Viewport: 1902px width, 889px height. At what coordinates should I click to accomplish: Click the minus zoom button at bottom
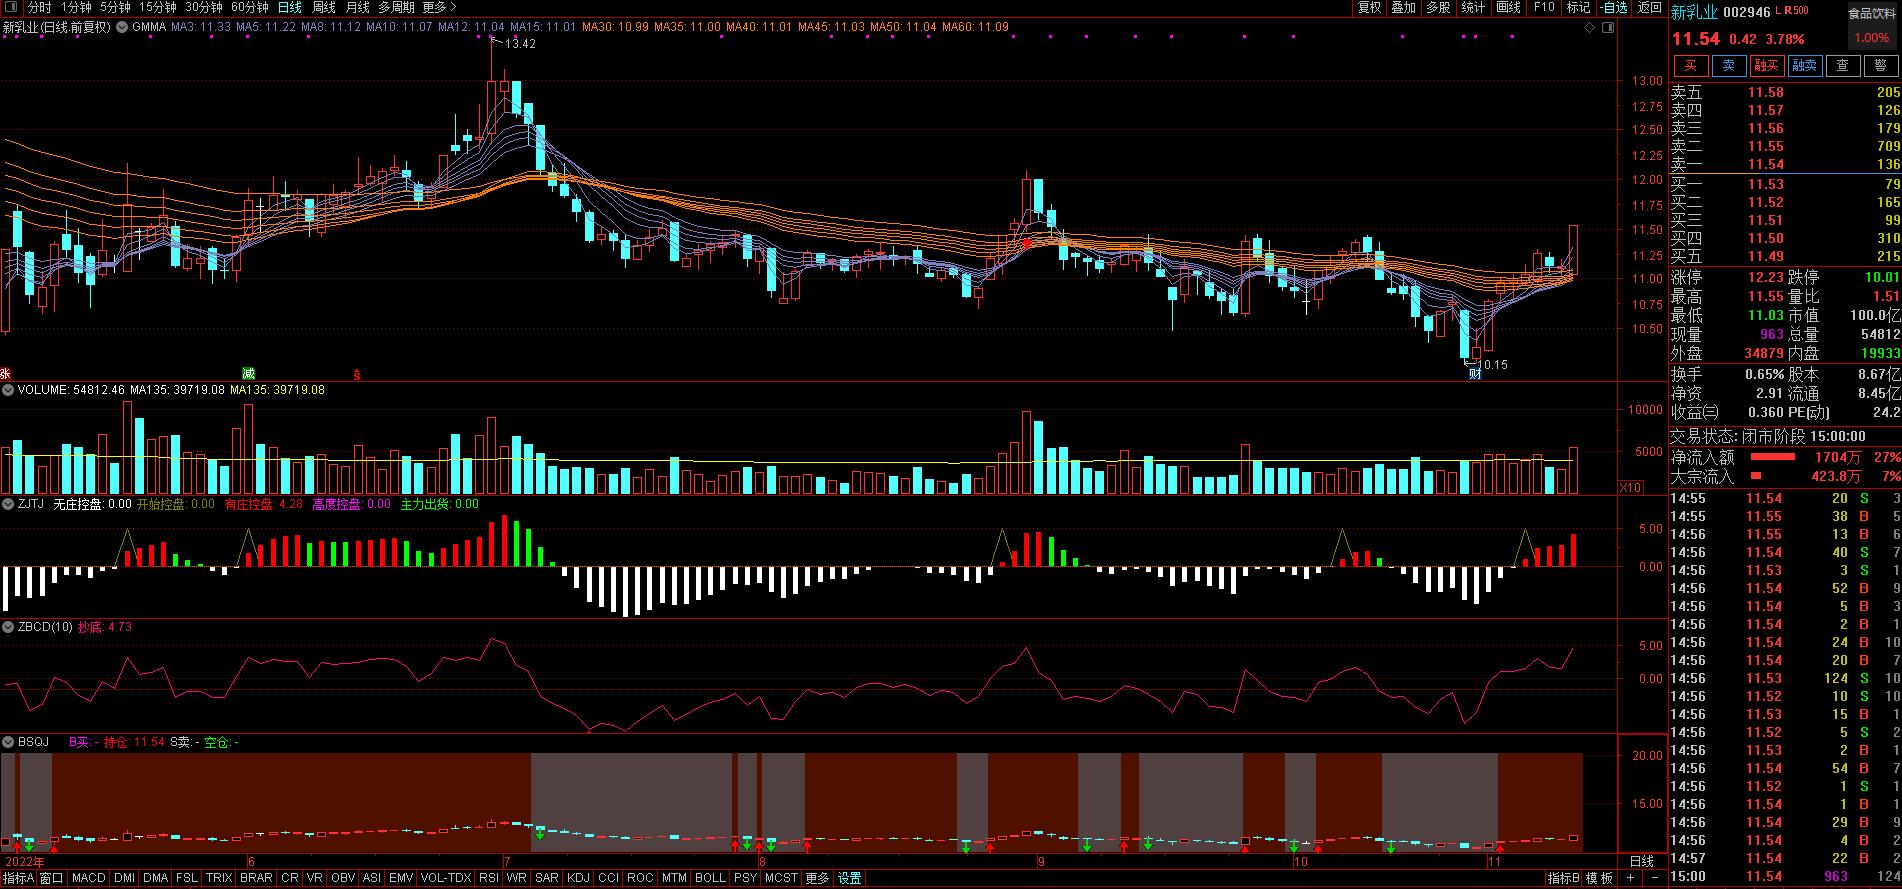(x=1653, y=878)
